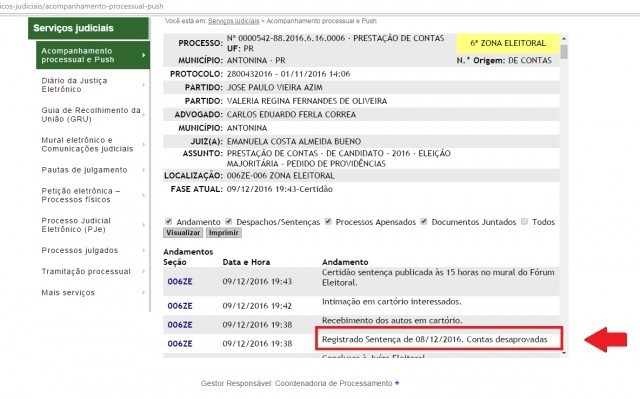Viewport: 640px width, 399px height.
Task: Expand arrow beside Acompanhamento processual e Push
Action: [x=144, y=55]
